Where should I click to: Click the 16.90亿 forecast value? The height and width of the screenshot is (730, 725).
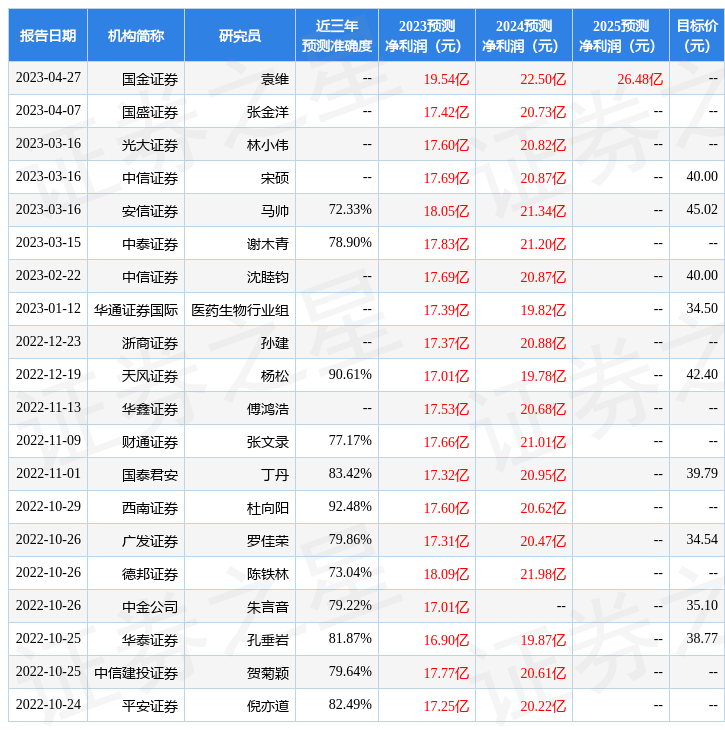[446, 640]
